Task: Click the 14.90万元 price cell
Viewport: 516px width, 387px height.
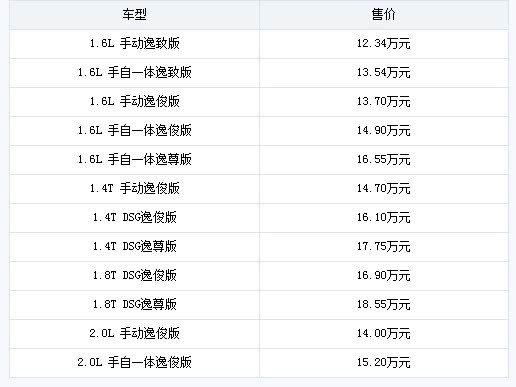Action: coord(384,131)
